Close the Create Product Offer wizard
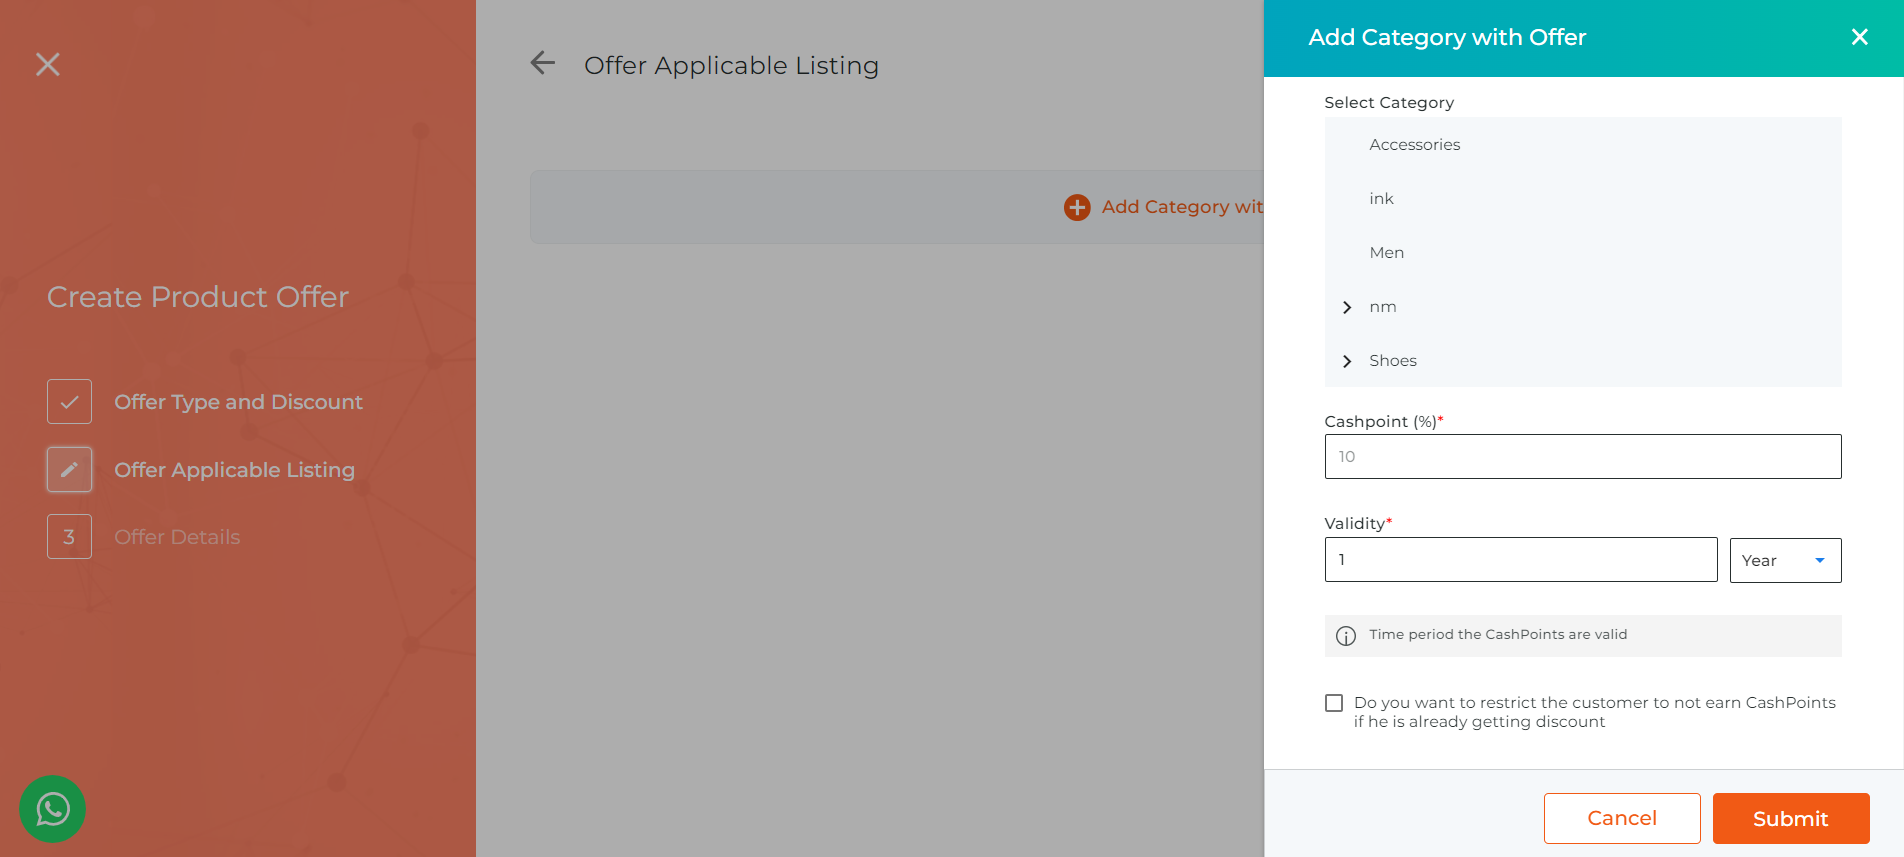Screen dimensions: 1904x857 (48, 65)
